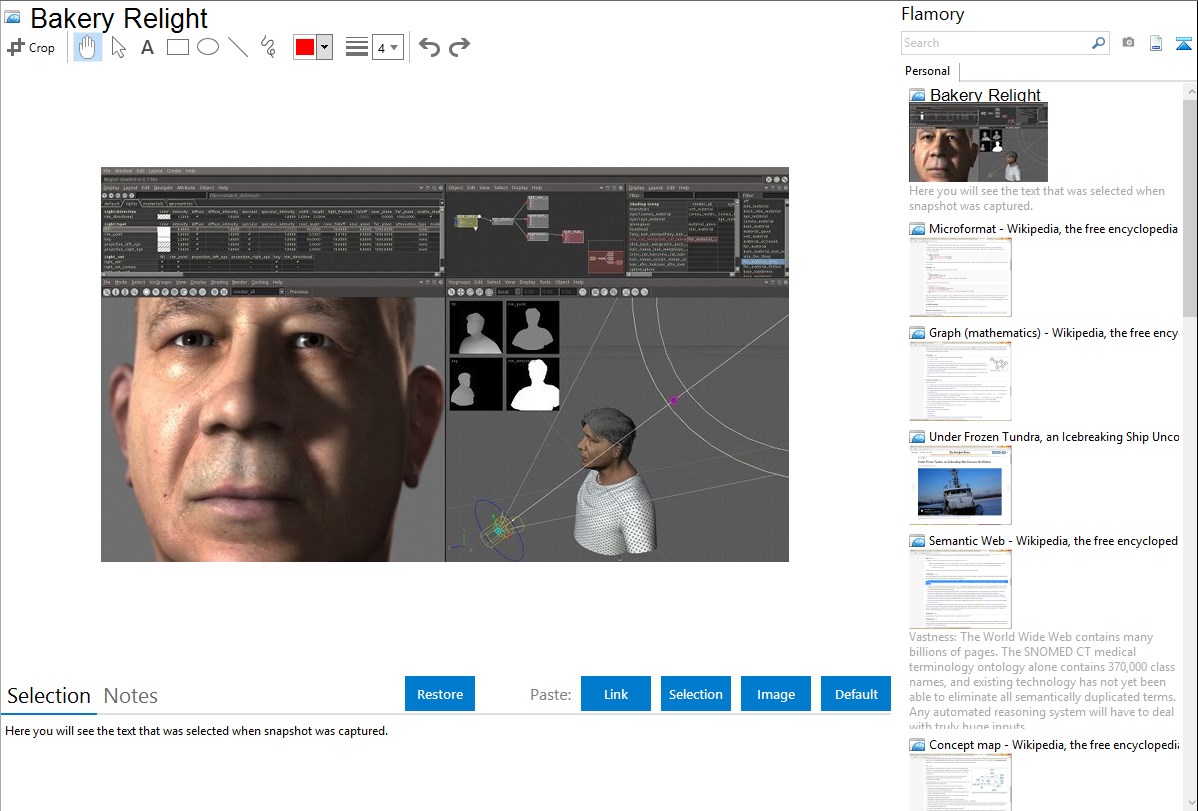Click the 'Concept map - Wikipedia' snapshot title
Screen dimensions: 1198x811
point(1054,744)
